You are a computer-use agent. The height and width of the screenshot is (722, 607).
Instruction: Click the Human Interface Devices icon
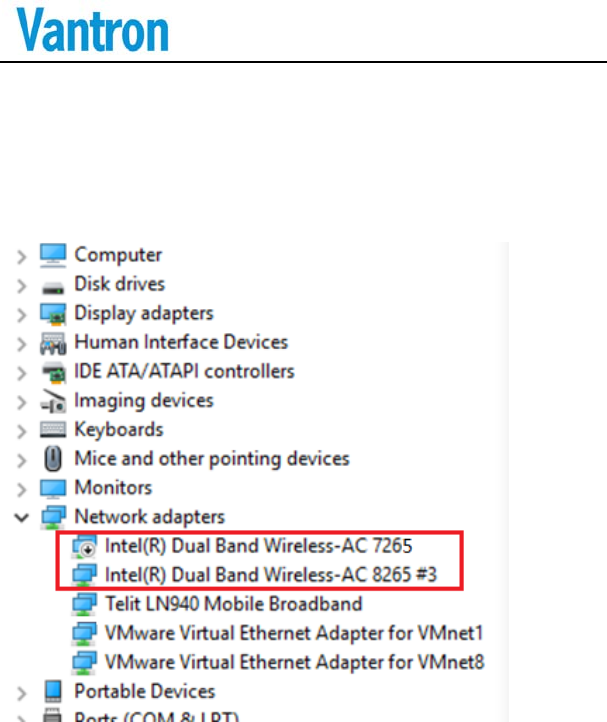(x=53, y=344)
